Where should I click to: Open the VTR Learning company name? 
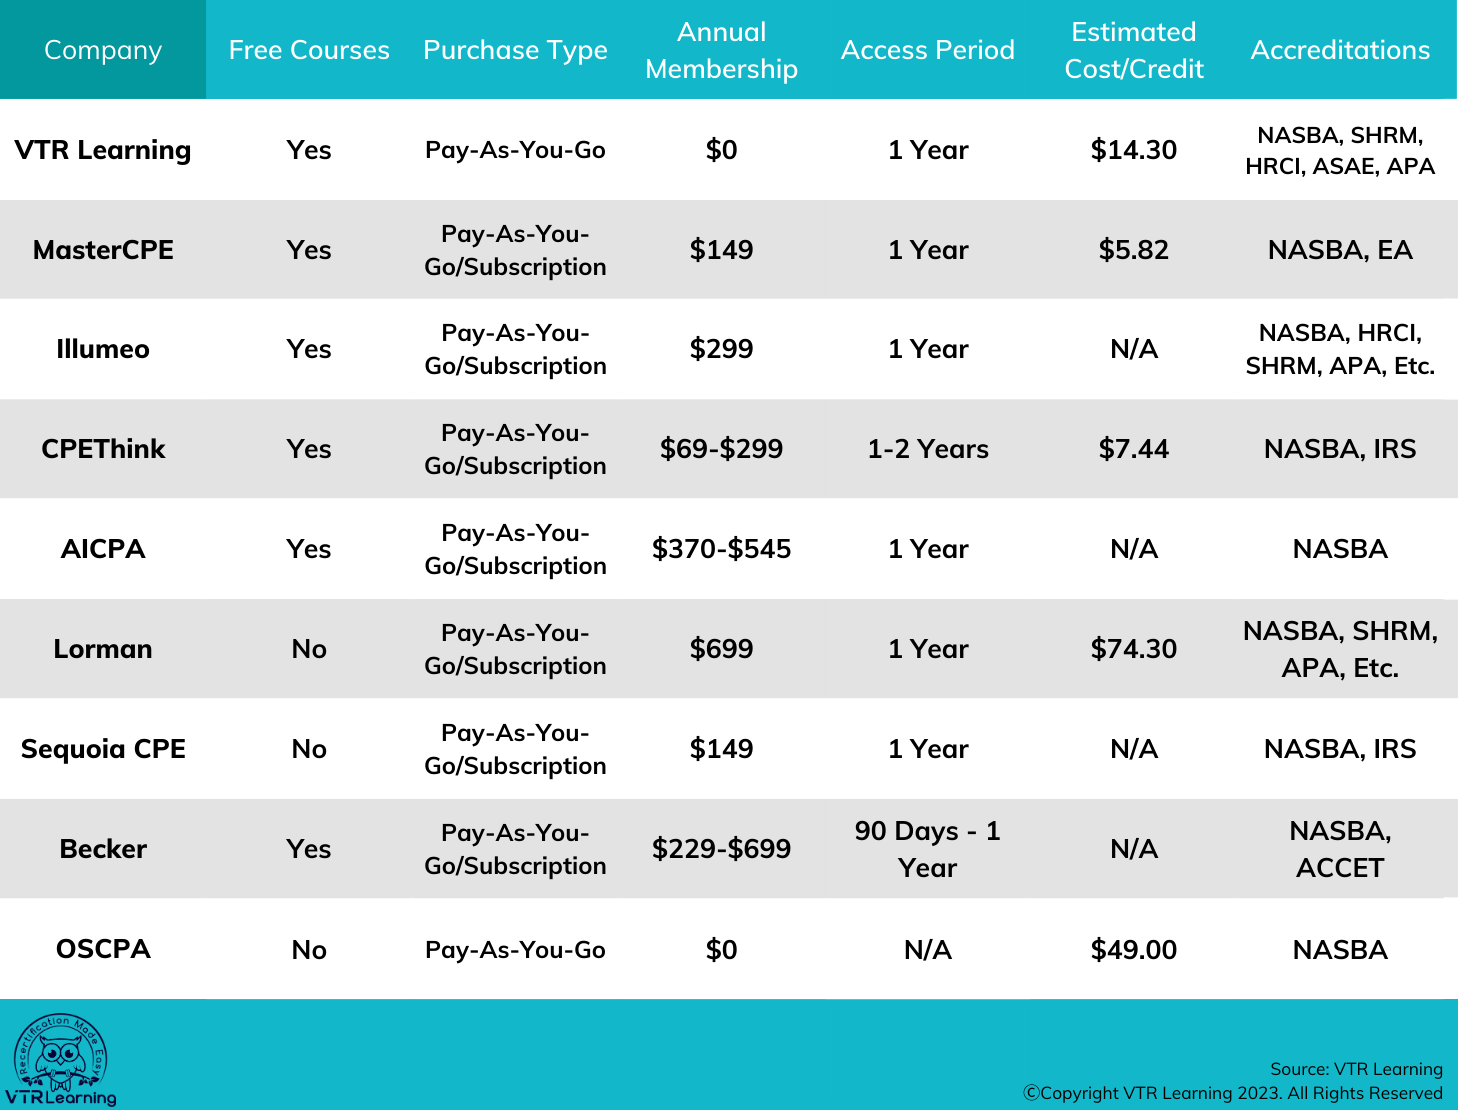103,150
